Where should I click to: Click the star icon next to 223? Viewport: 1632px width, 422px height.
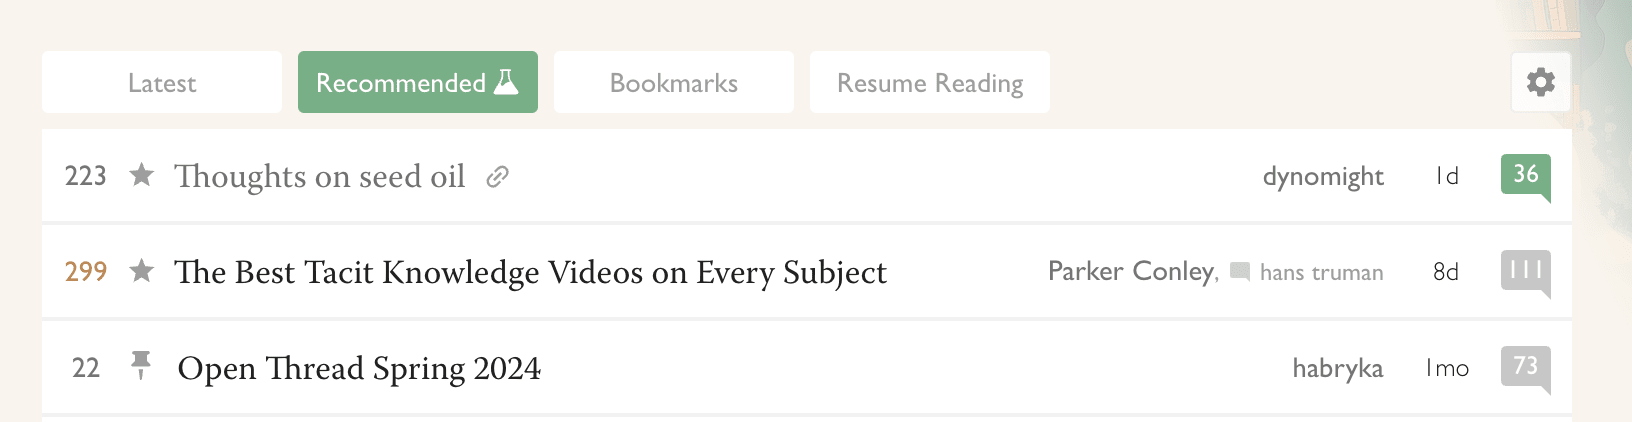pyautogui.click(x=142, y=175)
